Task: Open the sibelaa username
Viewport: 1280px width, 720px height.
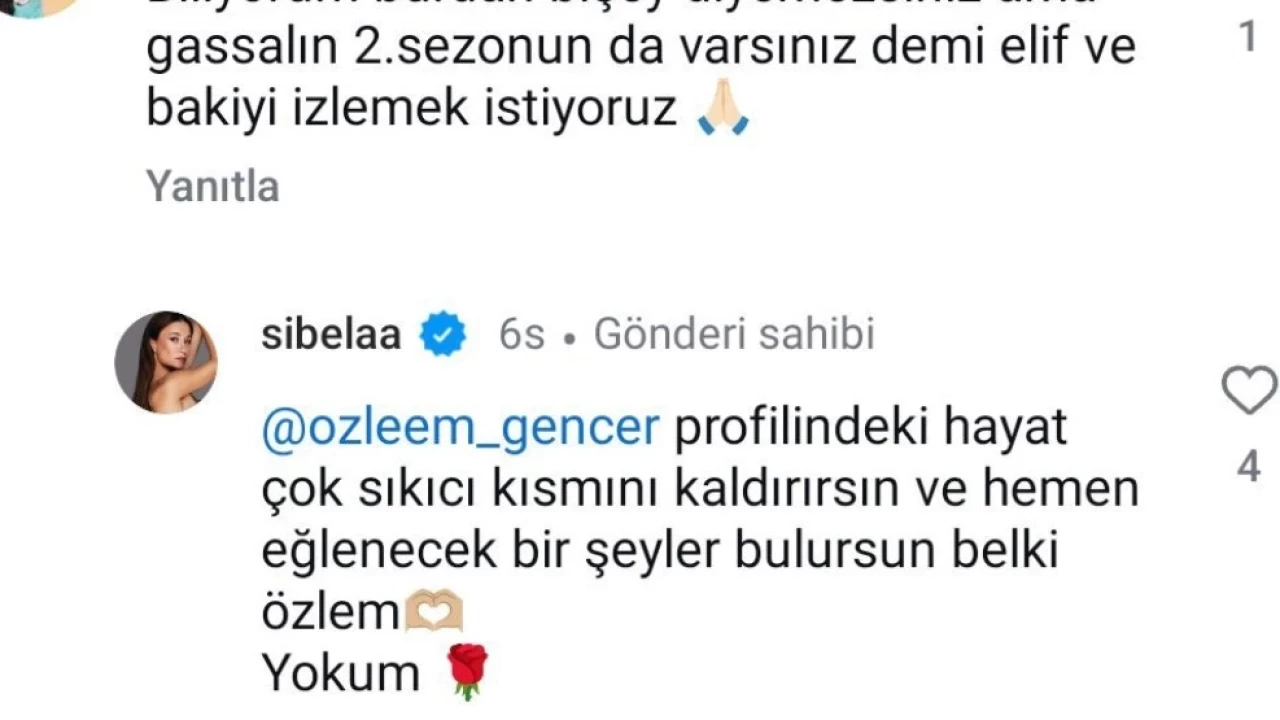Action: click(x=331, y=335)
